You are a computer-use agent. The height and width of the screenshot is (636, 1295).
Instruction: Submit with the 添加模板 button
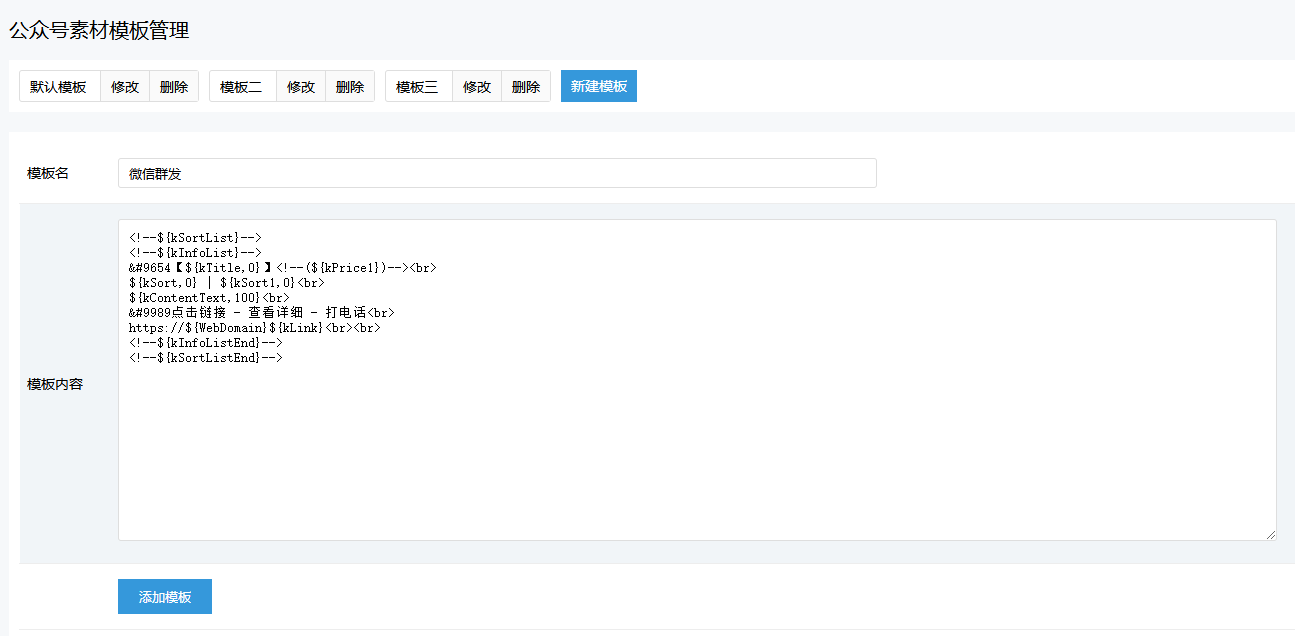(165, 597)
